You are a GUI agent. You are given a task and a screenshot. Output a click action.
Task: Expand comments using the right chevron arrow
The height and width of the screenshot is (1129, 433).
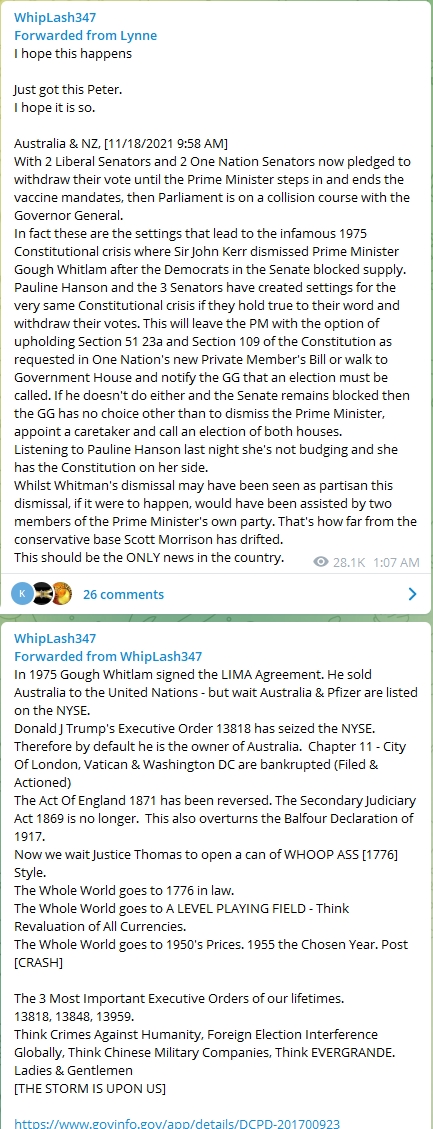(412, 594)
